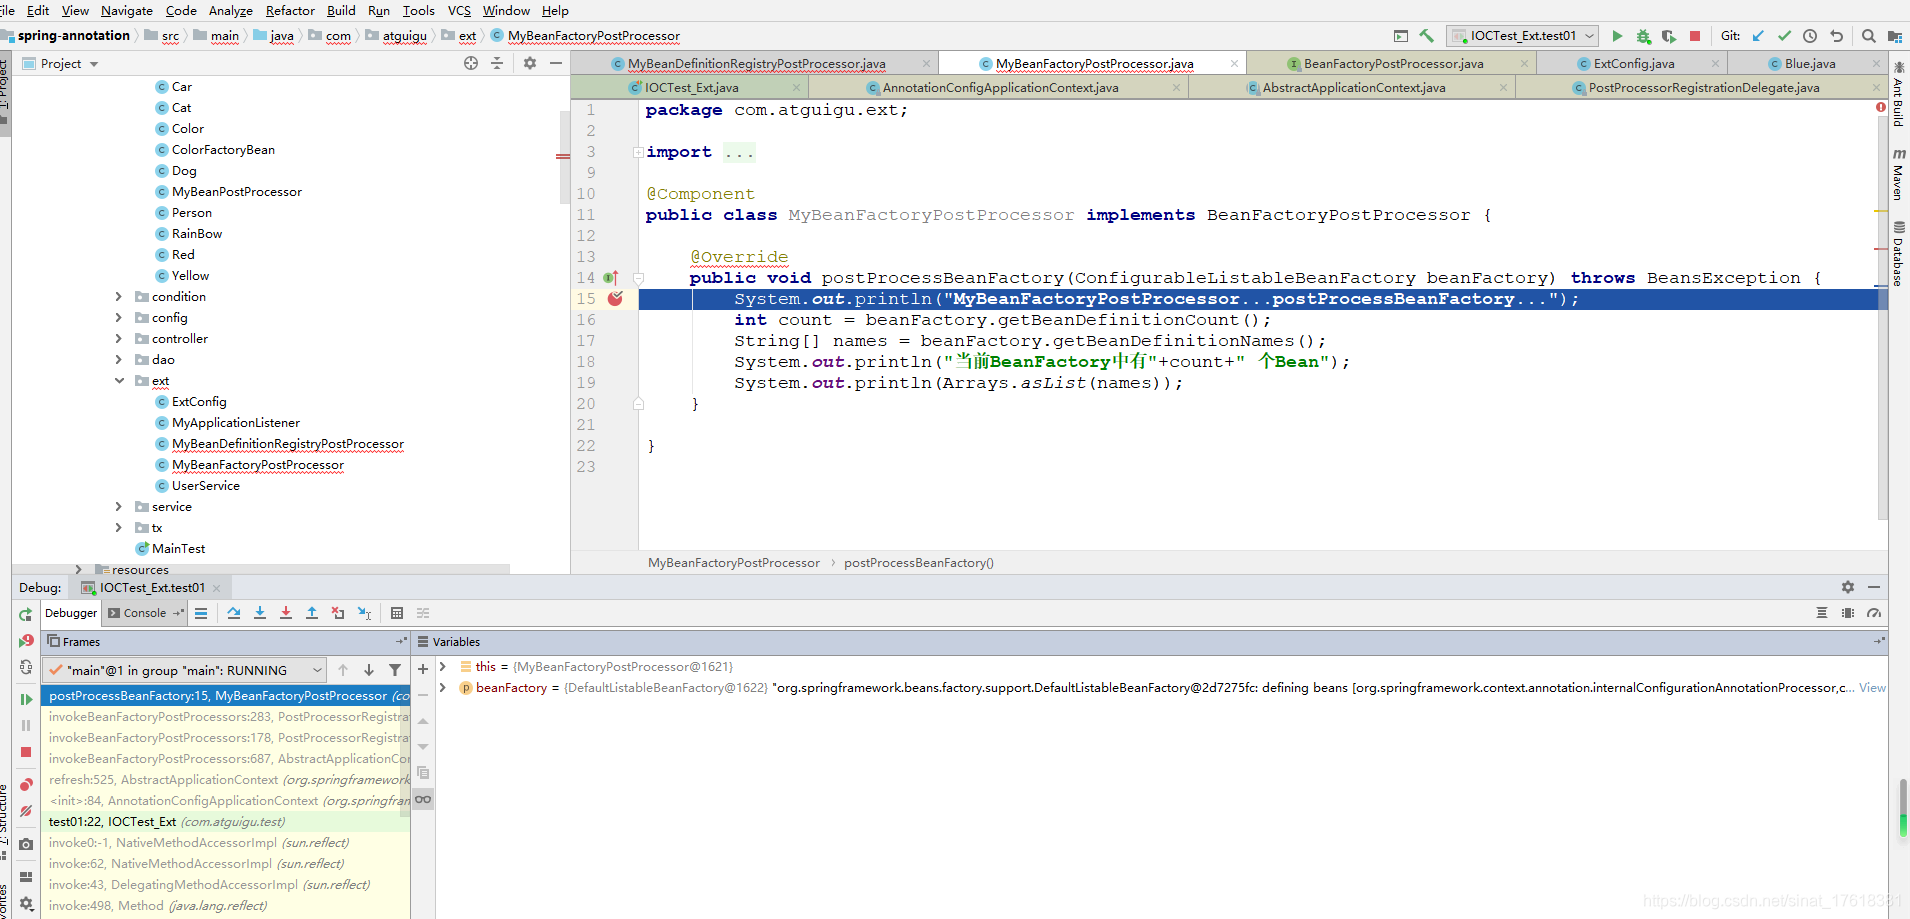Resume program with the green play-bar icon
This screenshot has width=1910, height=919.
point(26,699)
